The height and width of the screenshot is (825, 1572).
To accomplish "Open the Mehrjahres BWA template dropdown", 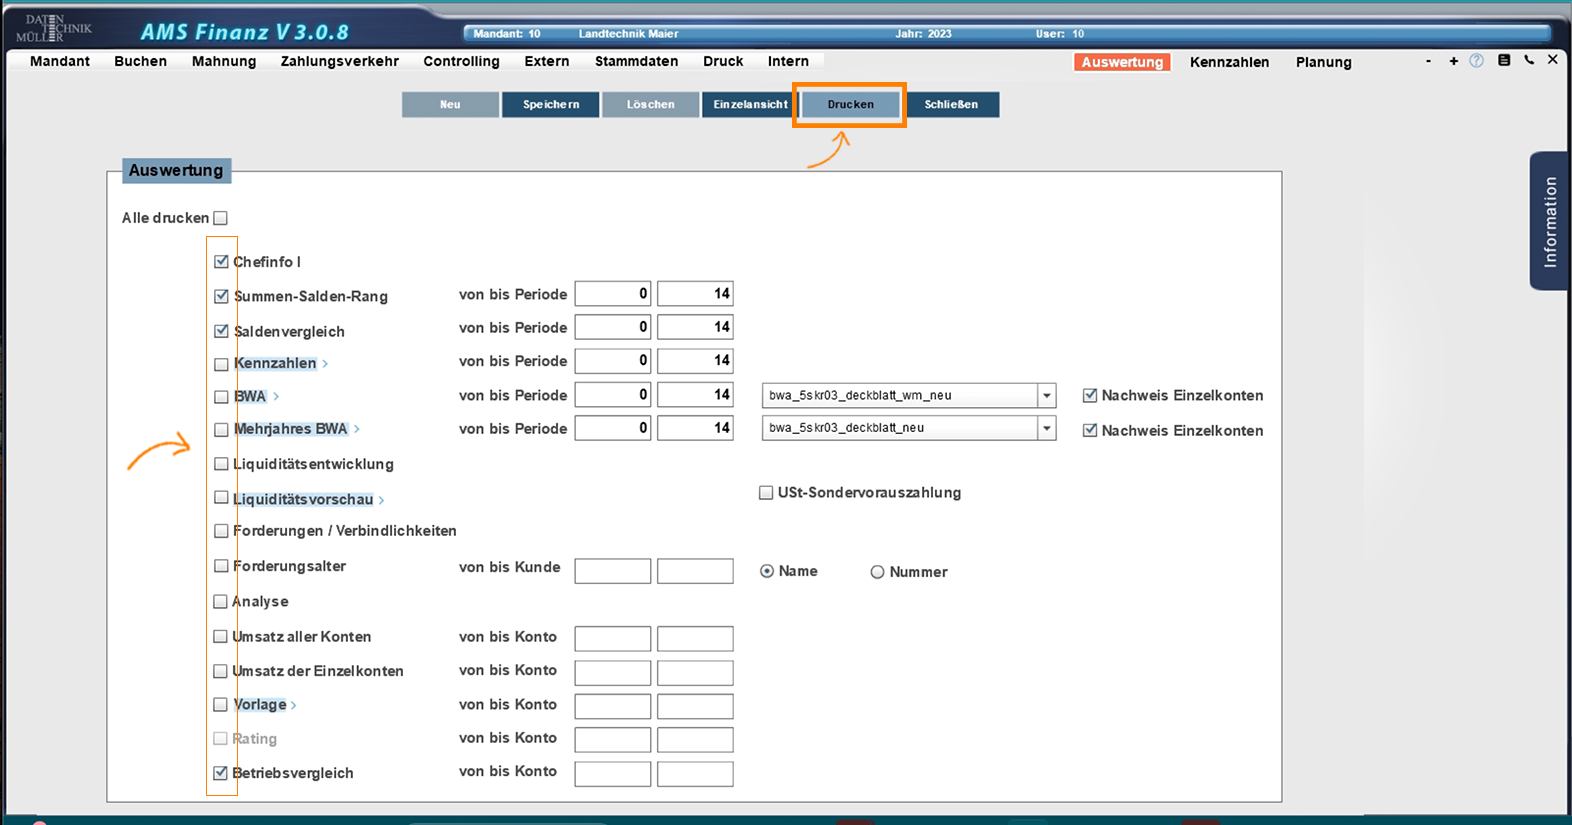I will click(1046, 429).
